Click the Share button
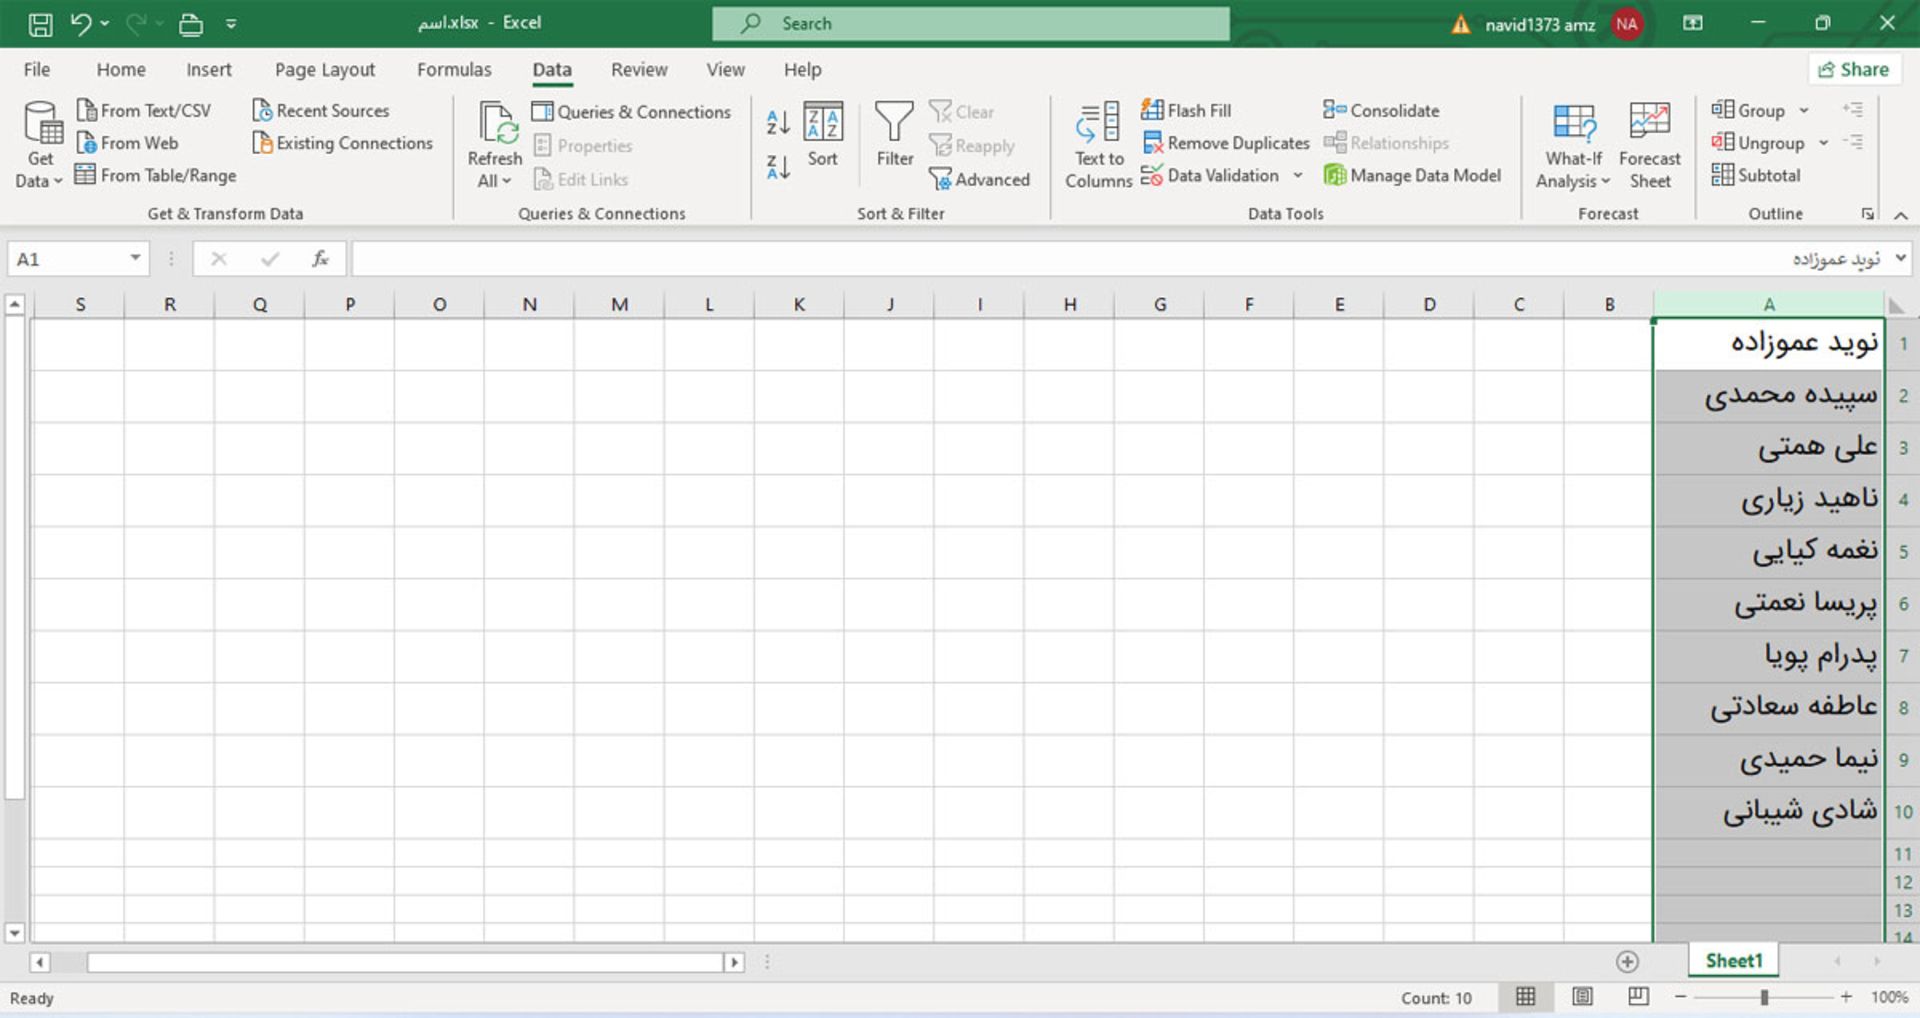Image resolution: width=1920 pixels, height=1018 pixels. [1853, 70]
